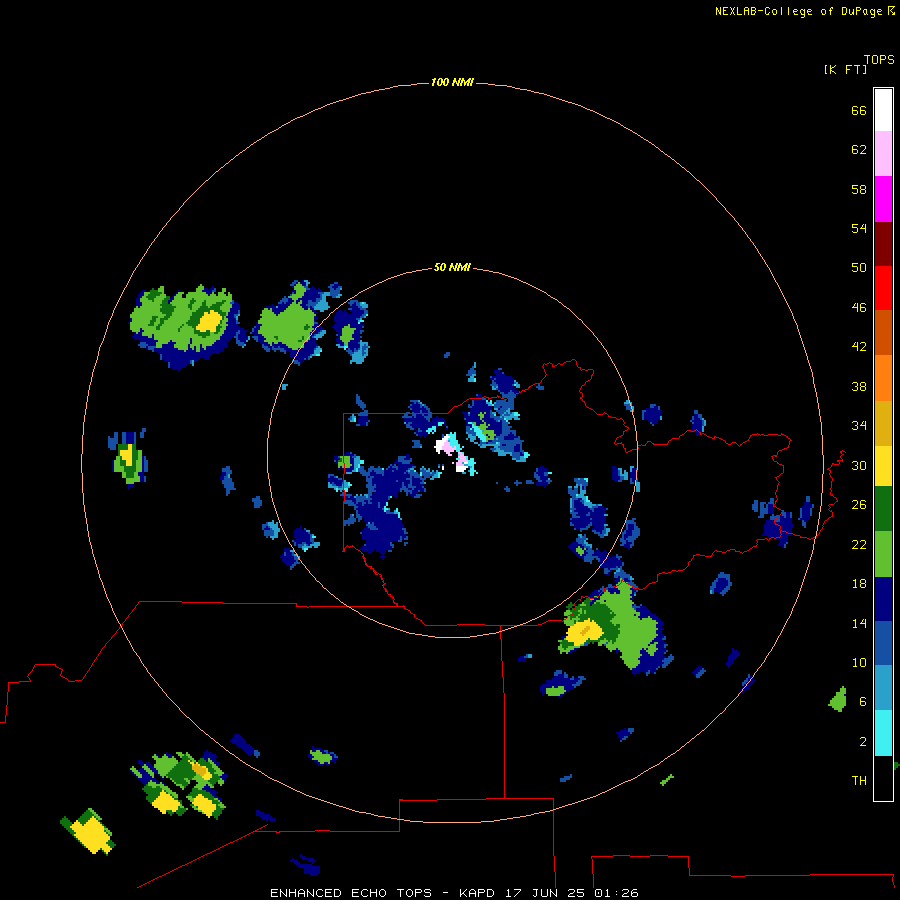Click the legend value 58

[859, 189]
